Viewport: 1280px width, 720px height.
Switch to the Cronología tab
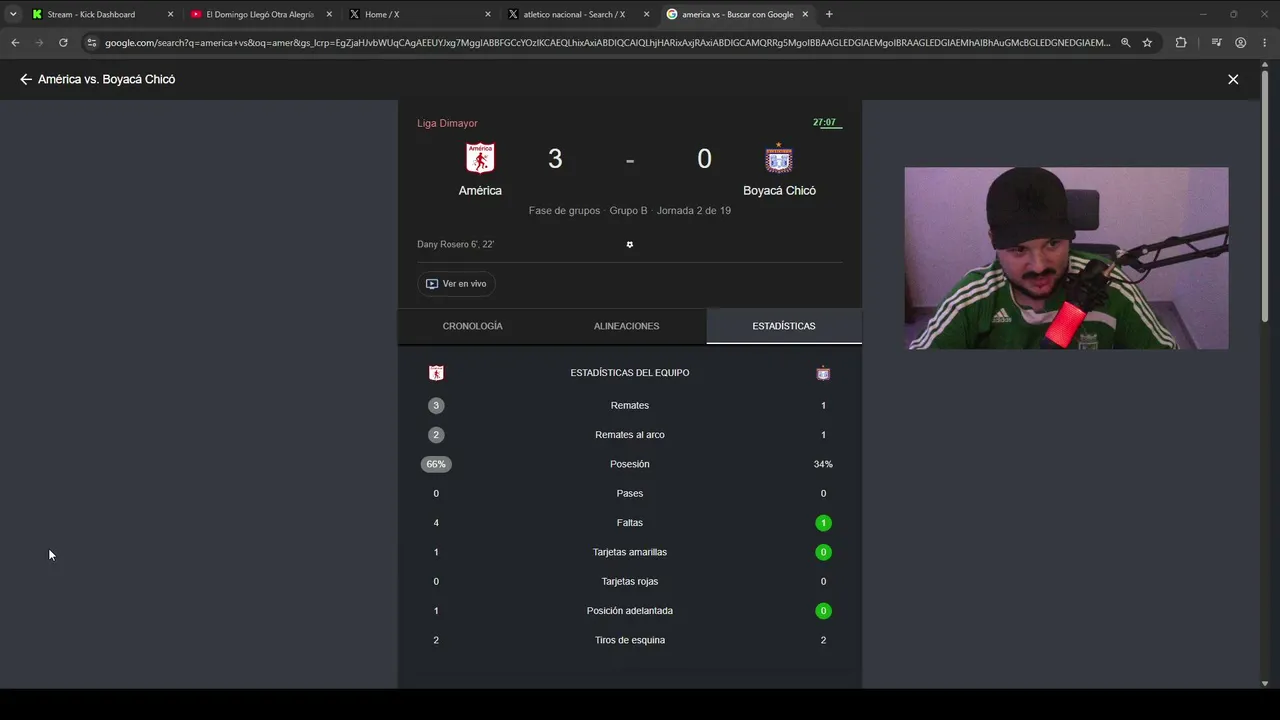[472, 326]
